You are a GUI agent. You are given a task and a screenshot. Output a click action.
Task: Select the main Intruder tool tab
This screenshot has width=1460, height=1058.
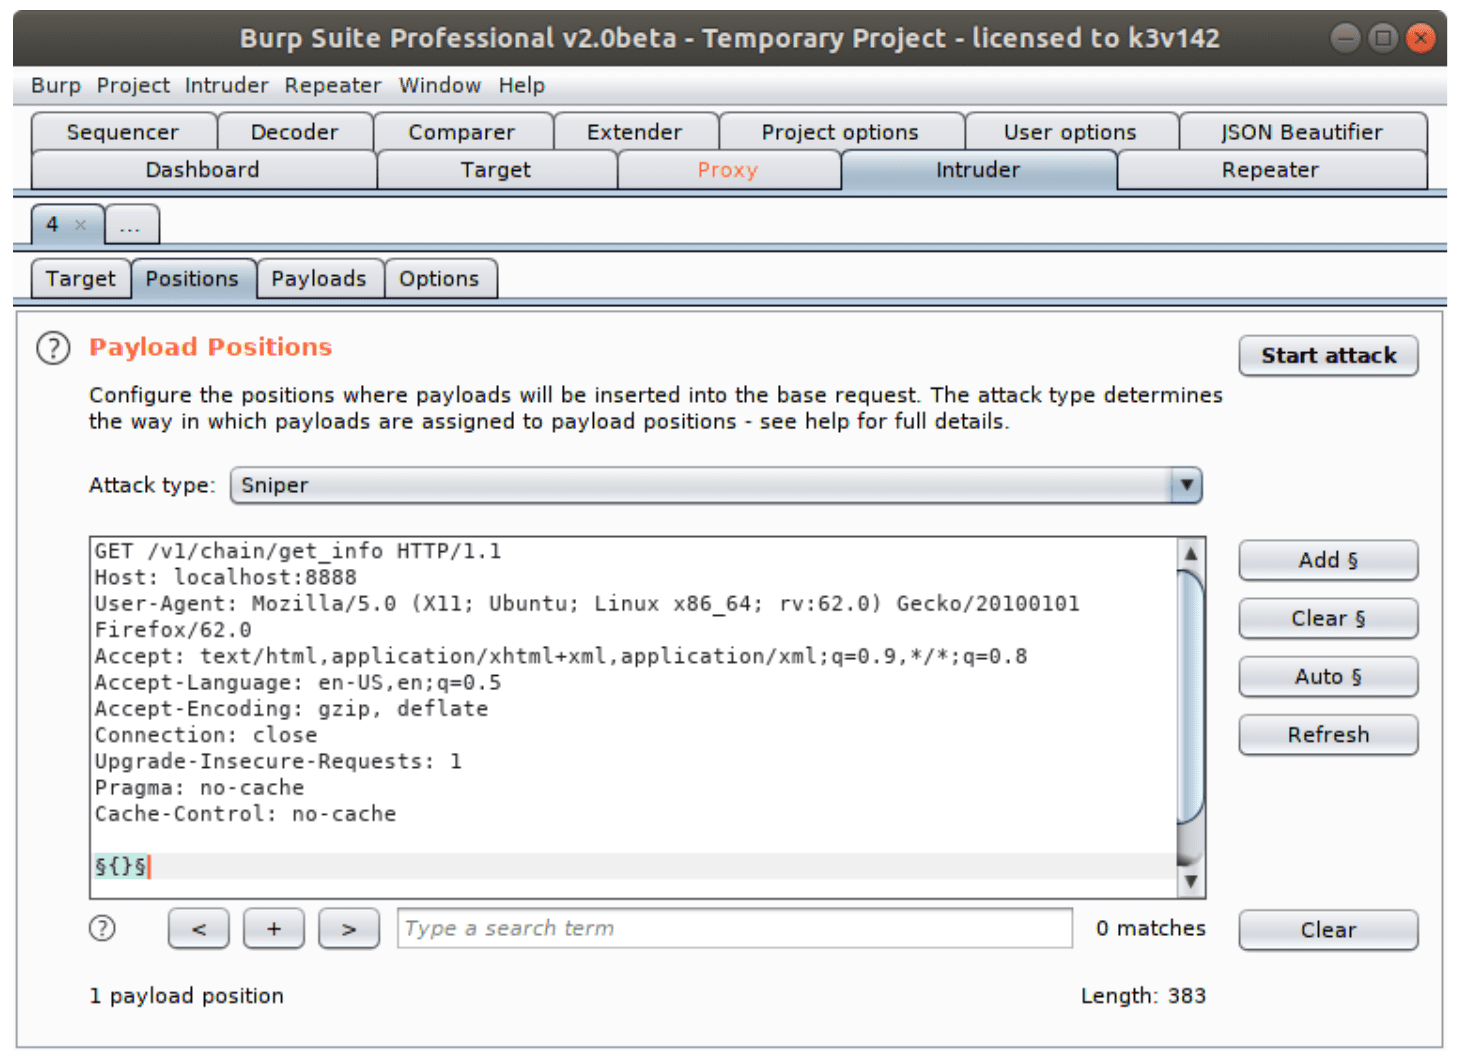tap(978, 170)
